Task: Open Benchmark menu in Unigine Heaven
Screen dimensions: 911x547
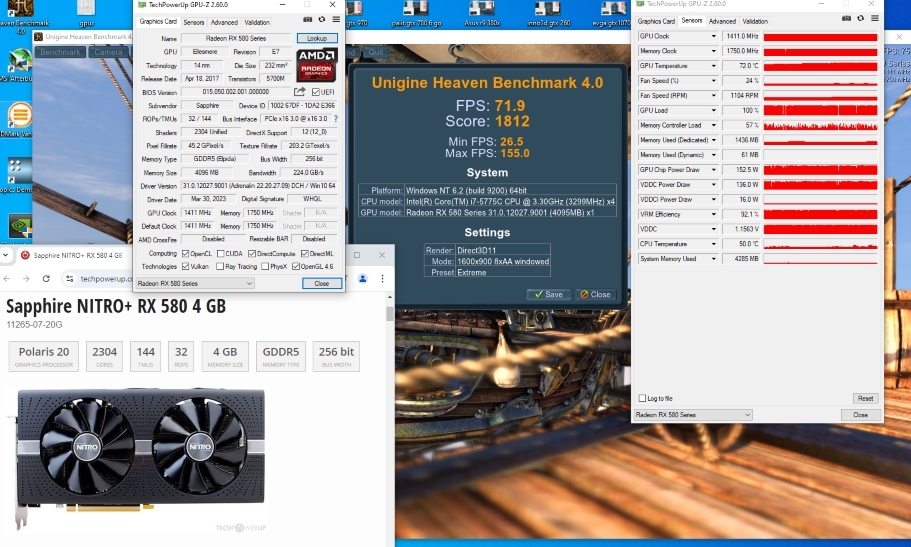Action: click(60, 52)
